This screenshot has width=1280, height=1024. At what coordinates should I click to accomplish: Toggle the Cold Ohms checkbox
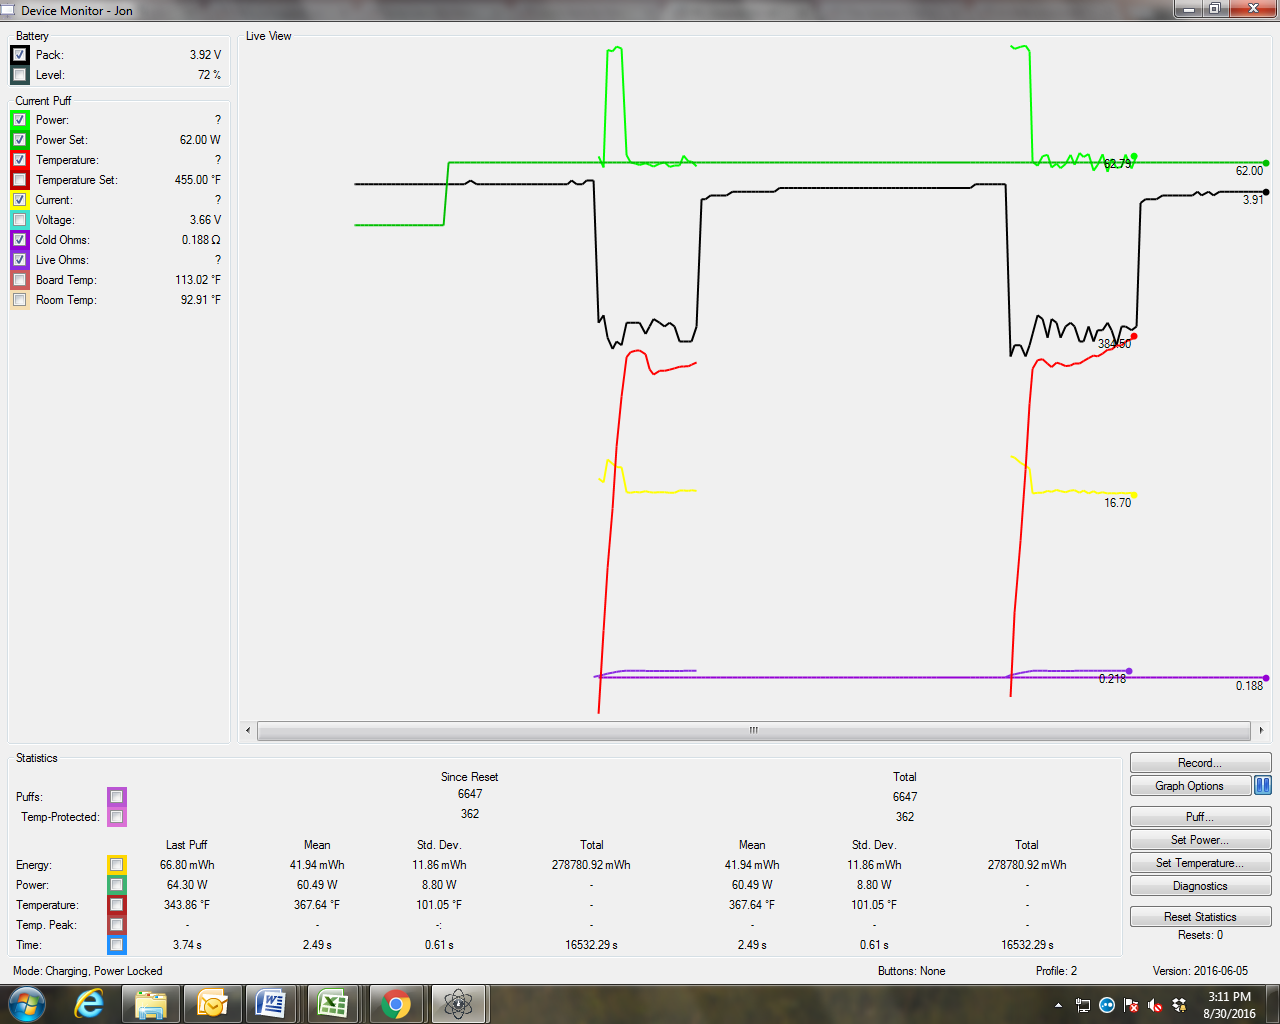pos(20,240)
